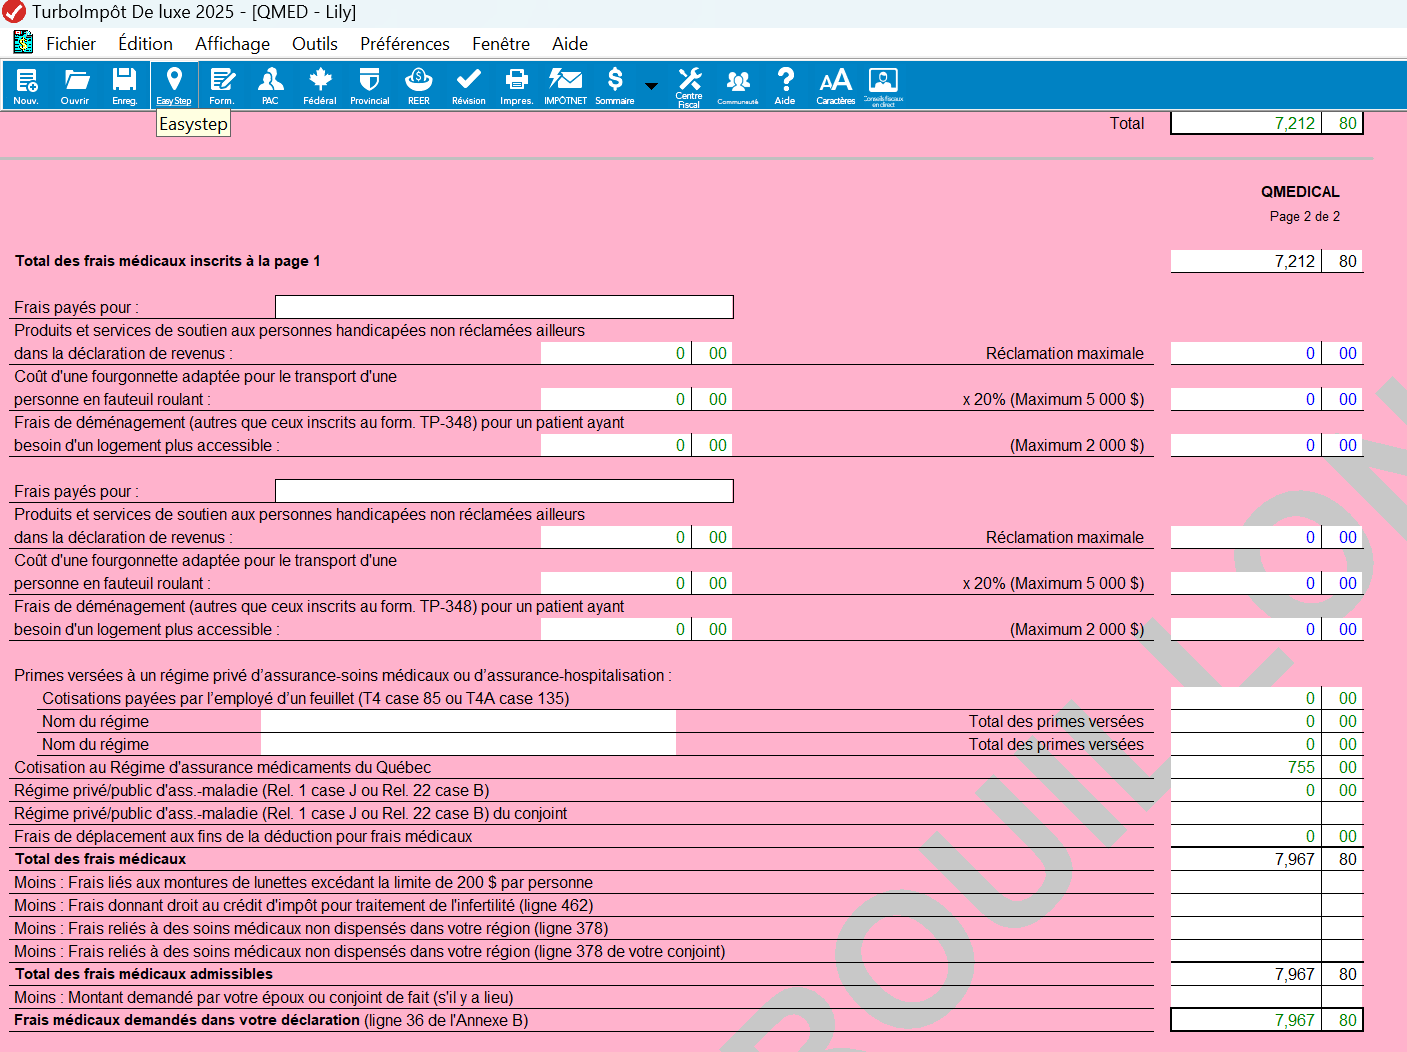This screenshot has width=1407, height=1052.
Task: Click 'Total des frais médicaux admissibles' label
Action: (x=144, y=974)
